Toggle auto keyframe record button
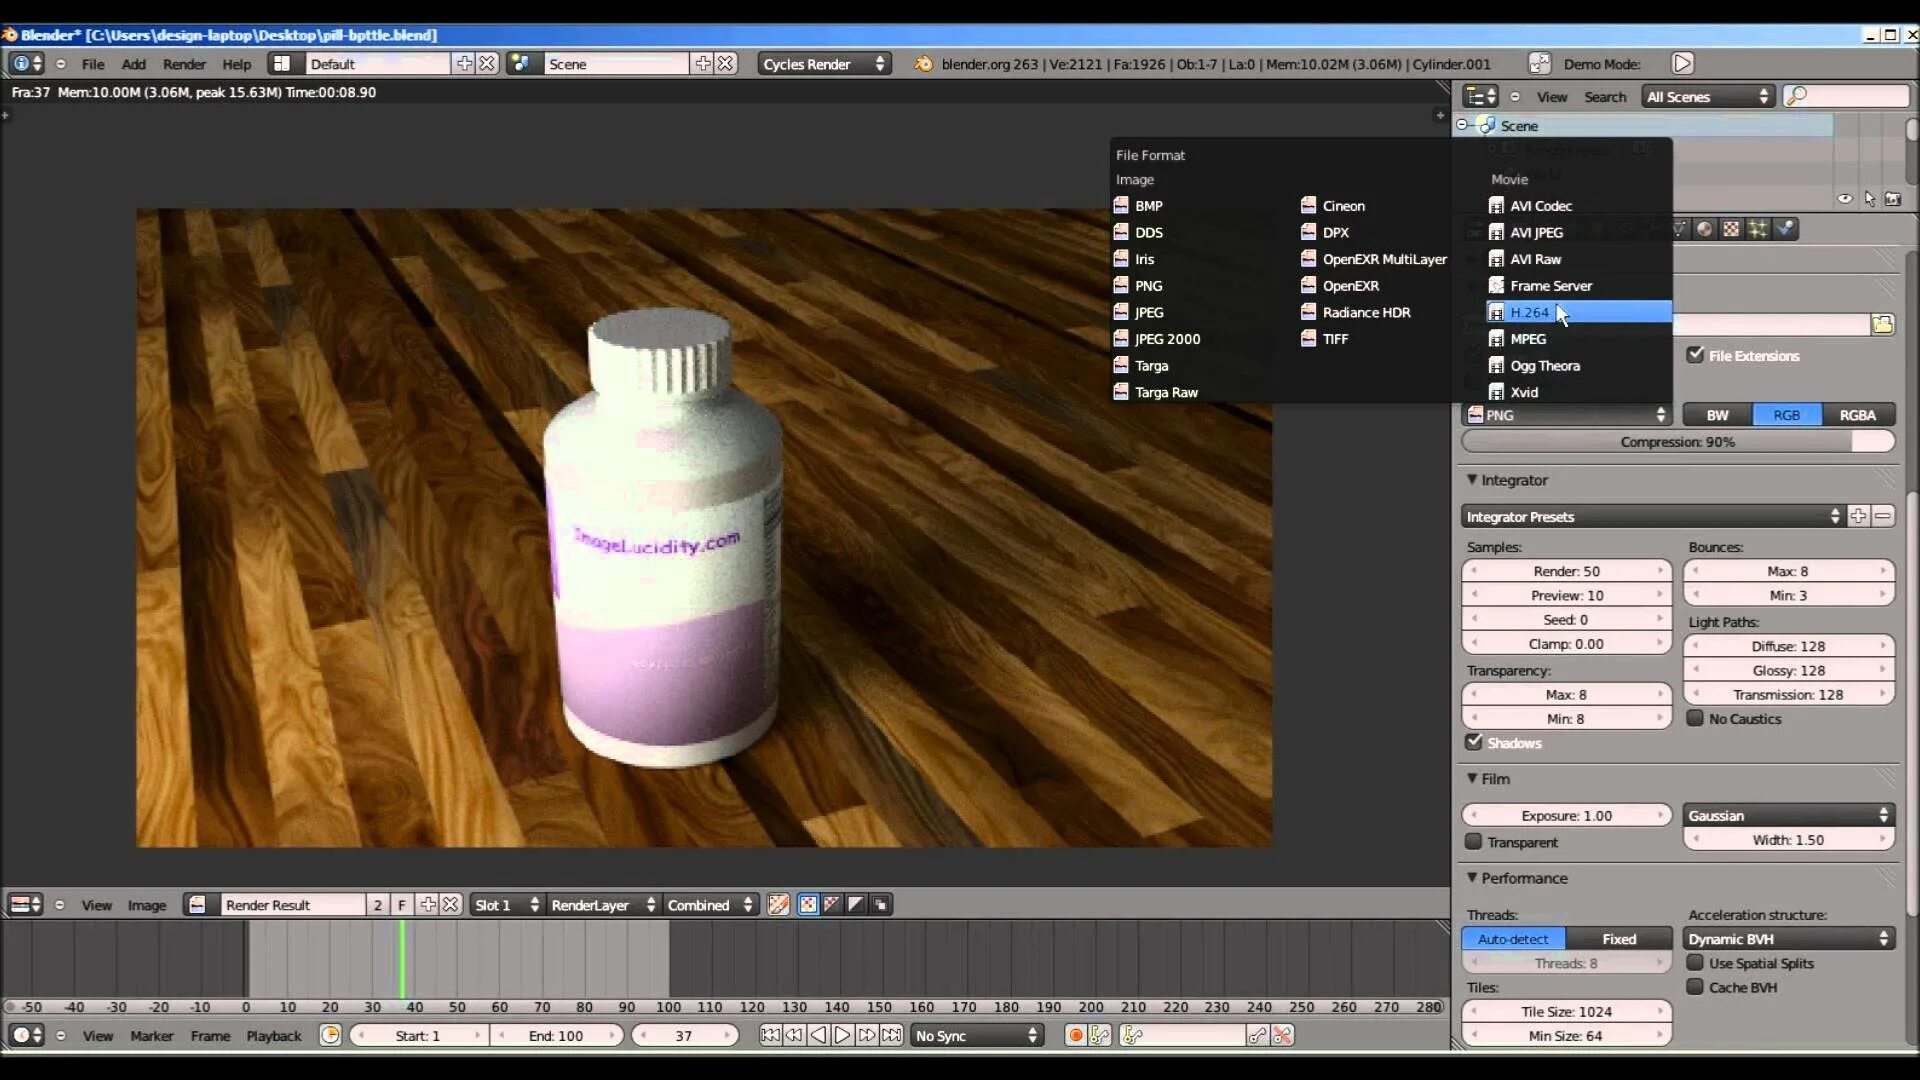The height and width of the screenshot is (1080, 1920). coord(1076,1036)
